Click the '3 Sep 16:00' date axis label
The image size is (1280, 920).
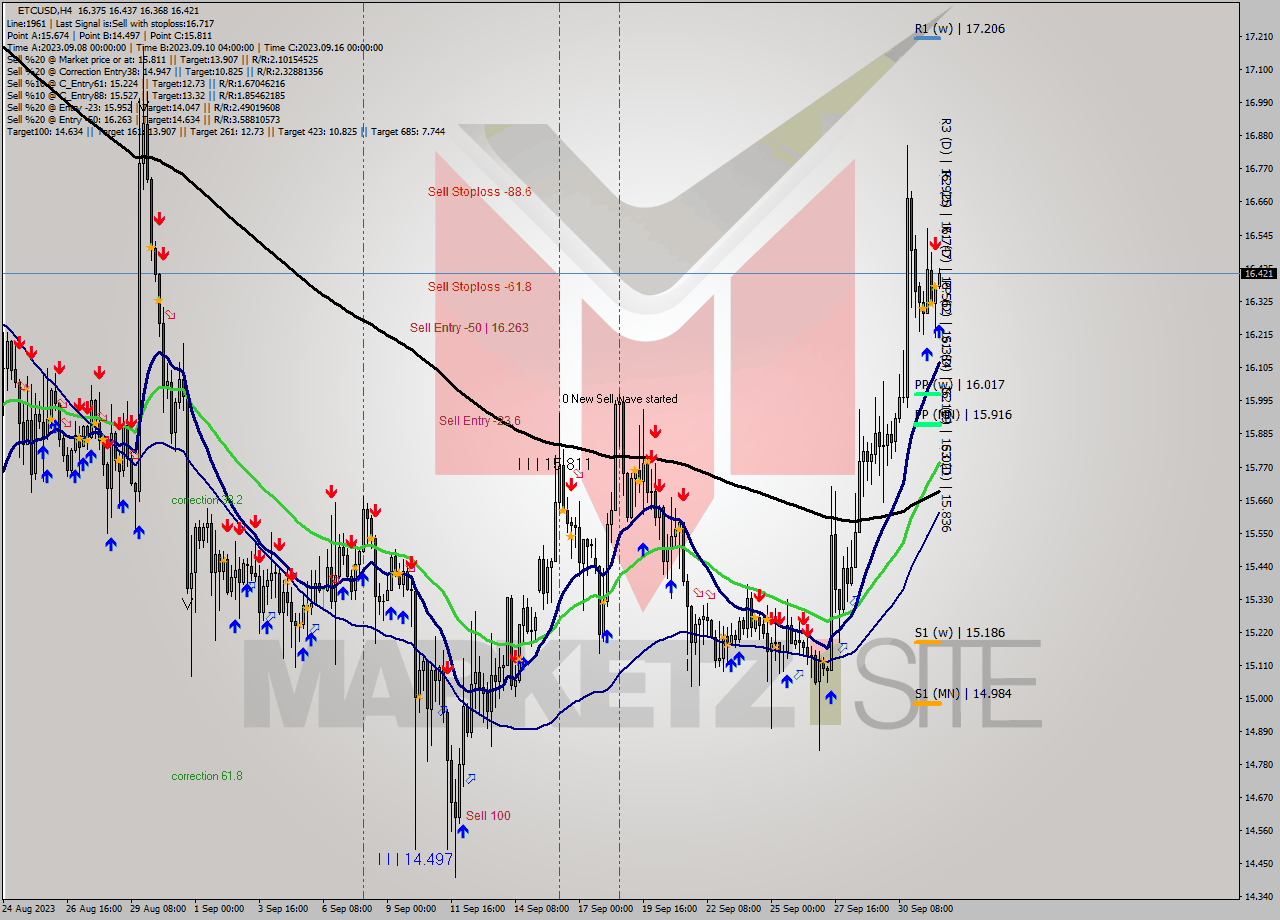coord(284,909)
